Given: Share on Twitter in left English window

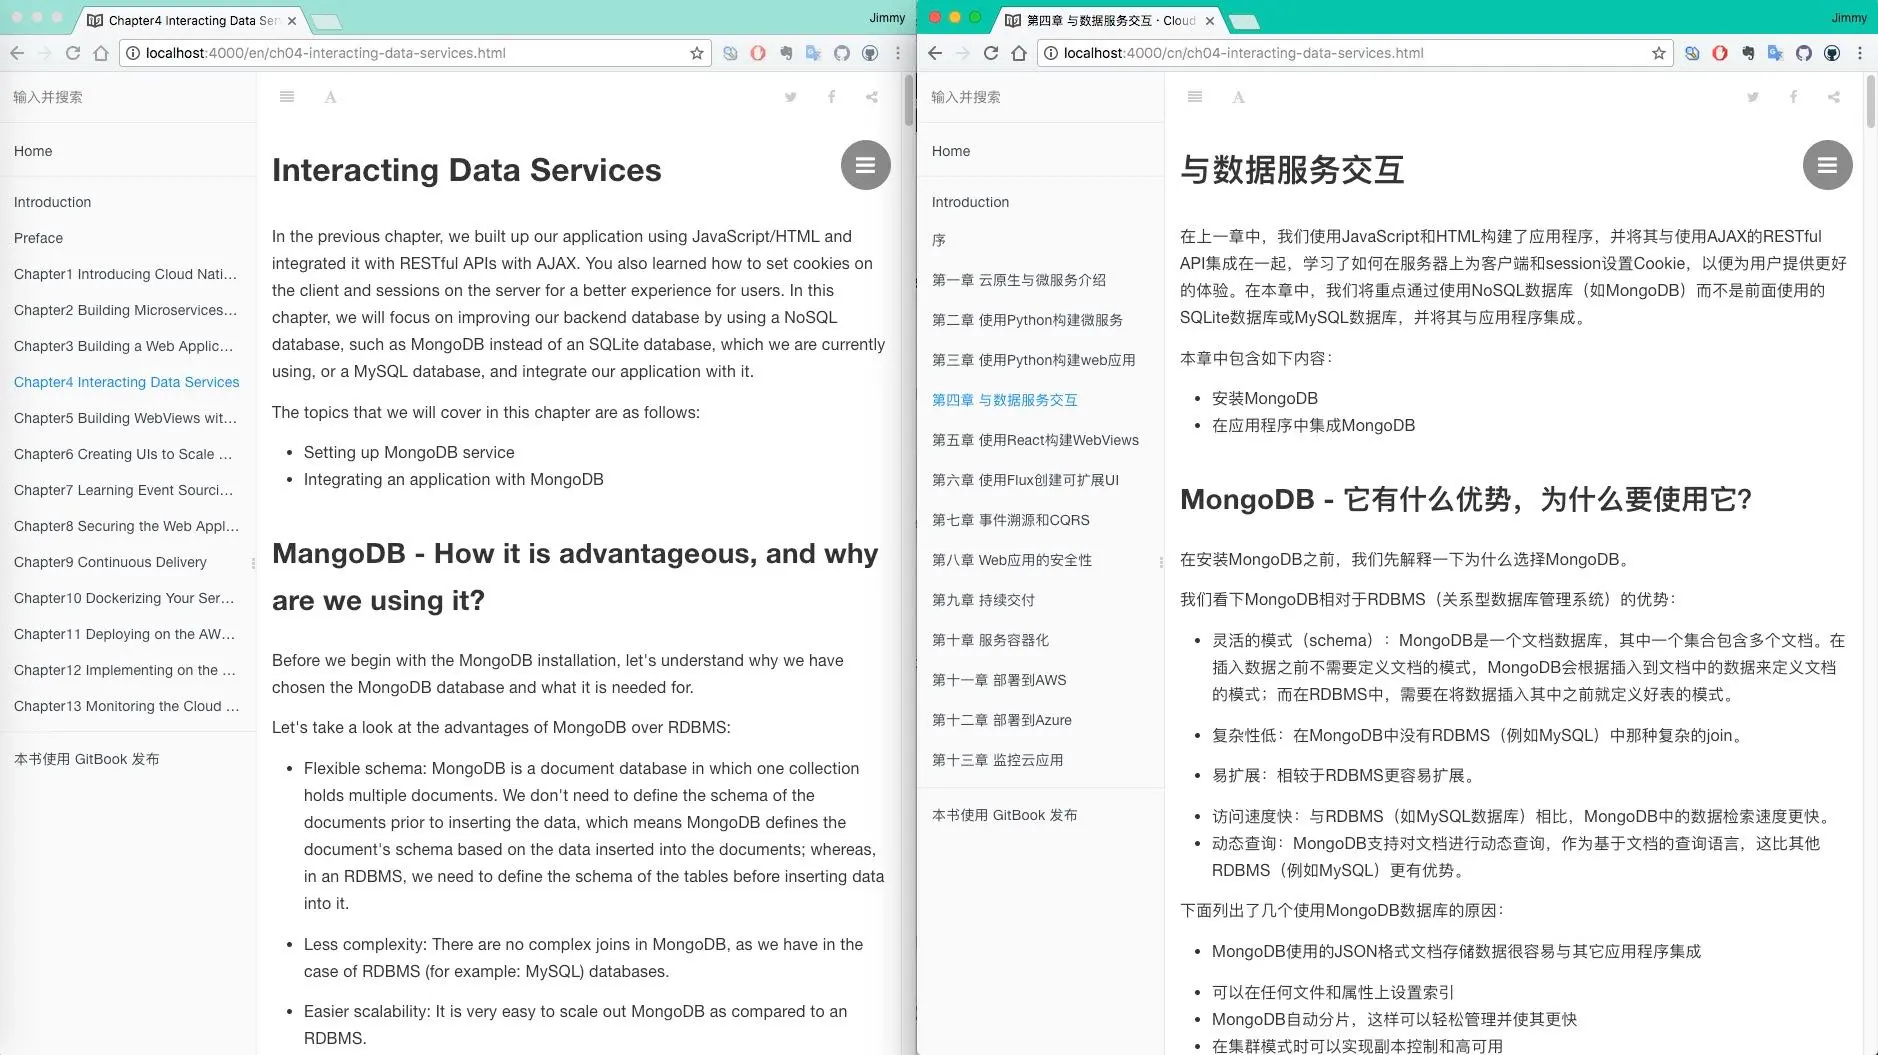Looking at the screenshot, I should point(791,97).
